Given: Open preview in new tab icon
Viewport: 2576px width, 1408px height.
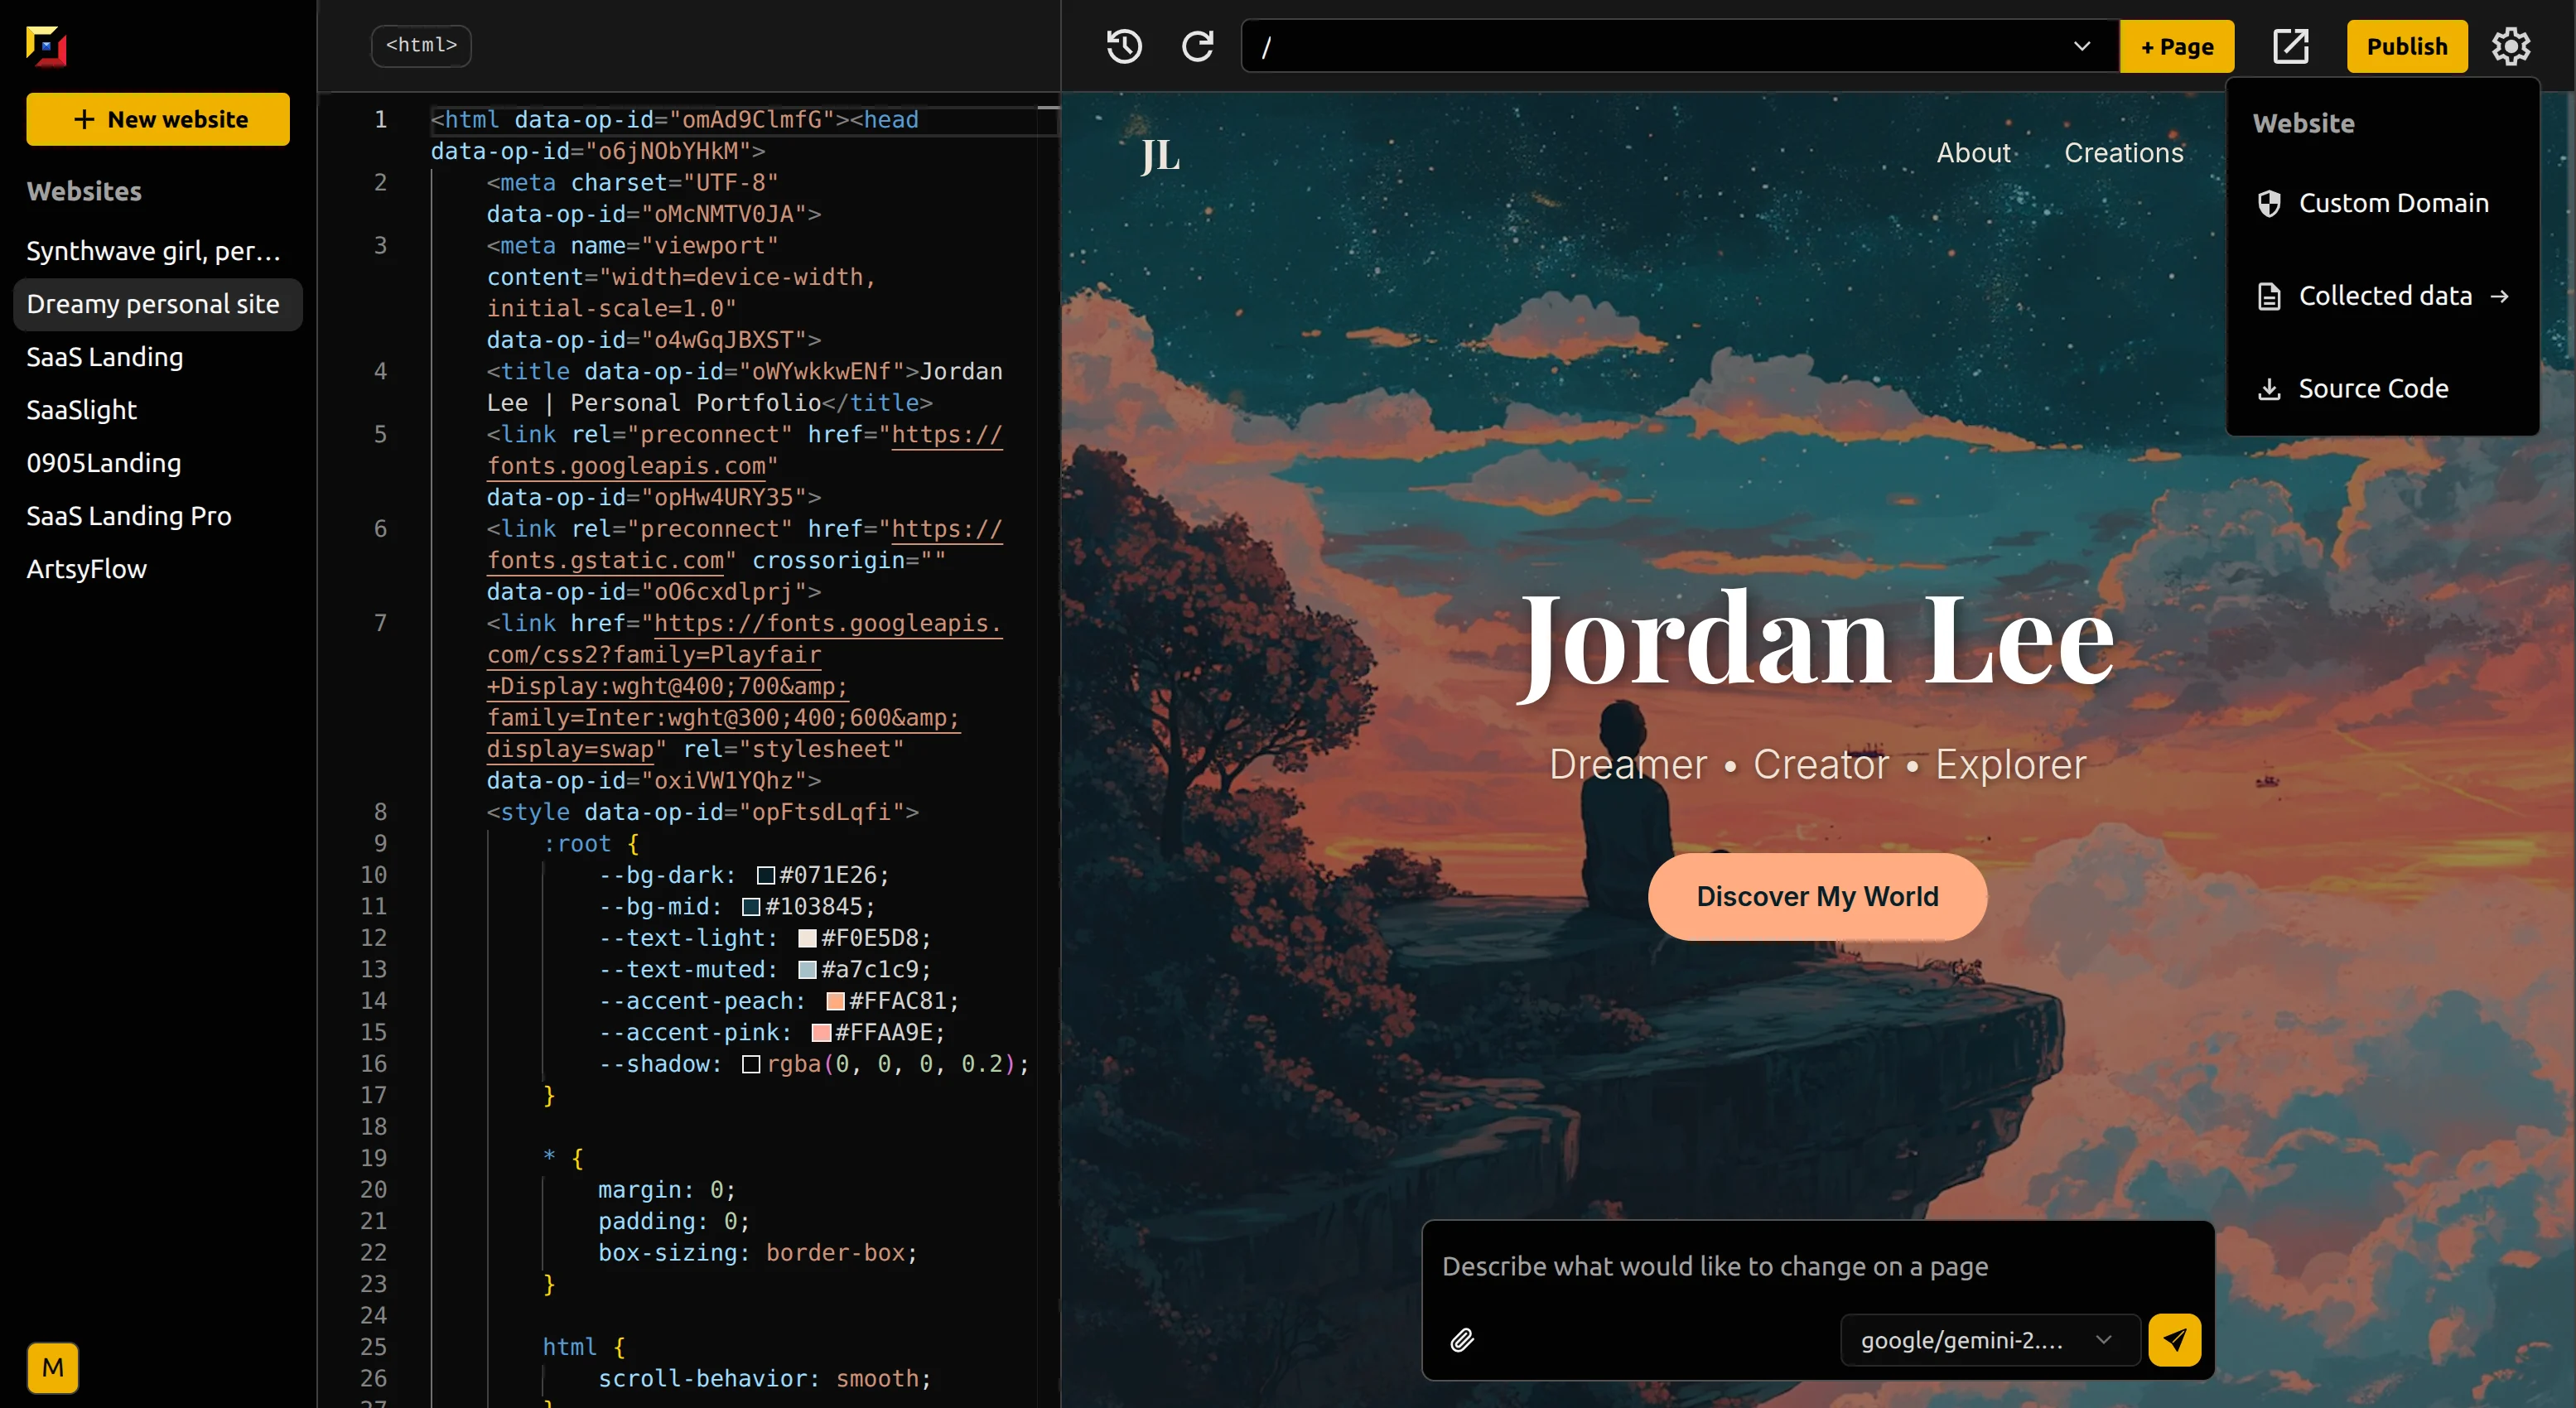Looking at the screenshot, I should click(x=2290, y=46).
